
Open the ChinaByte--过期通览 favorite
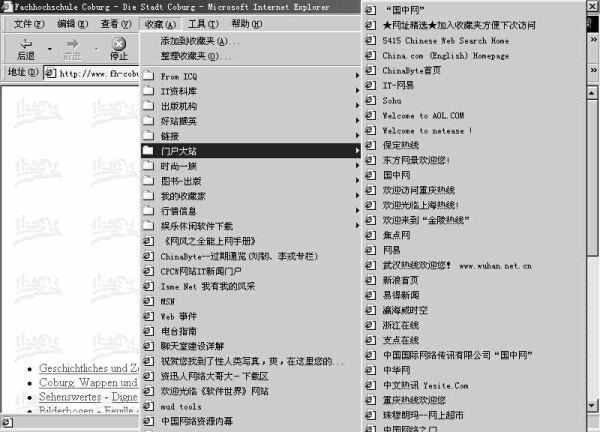251,256
